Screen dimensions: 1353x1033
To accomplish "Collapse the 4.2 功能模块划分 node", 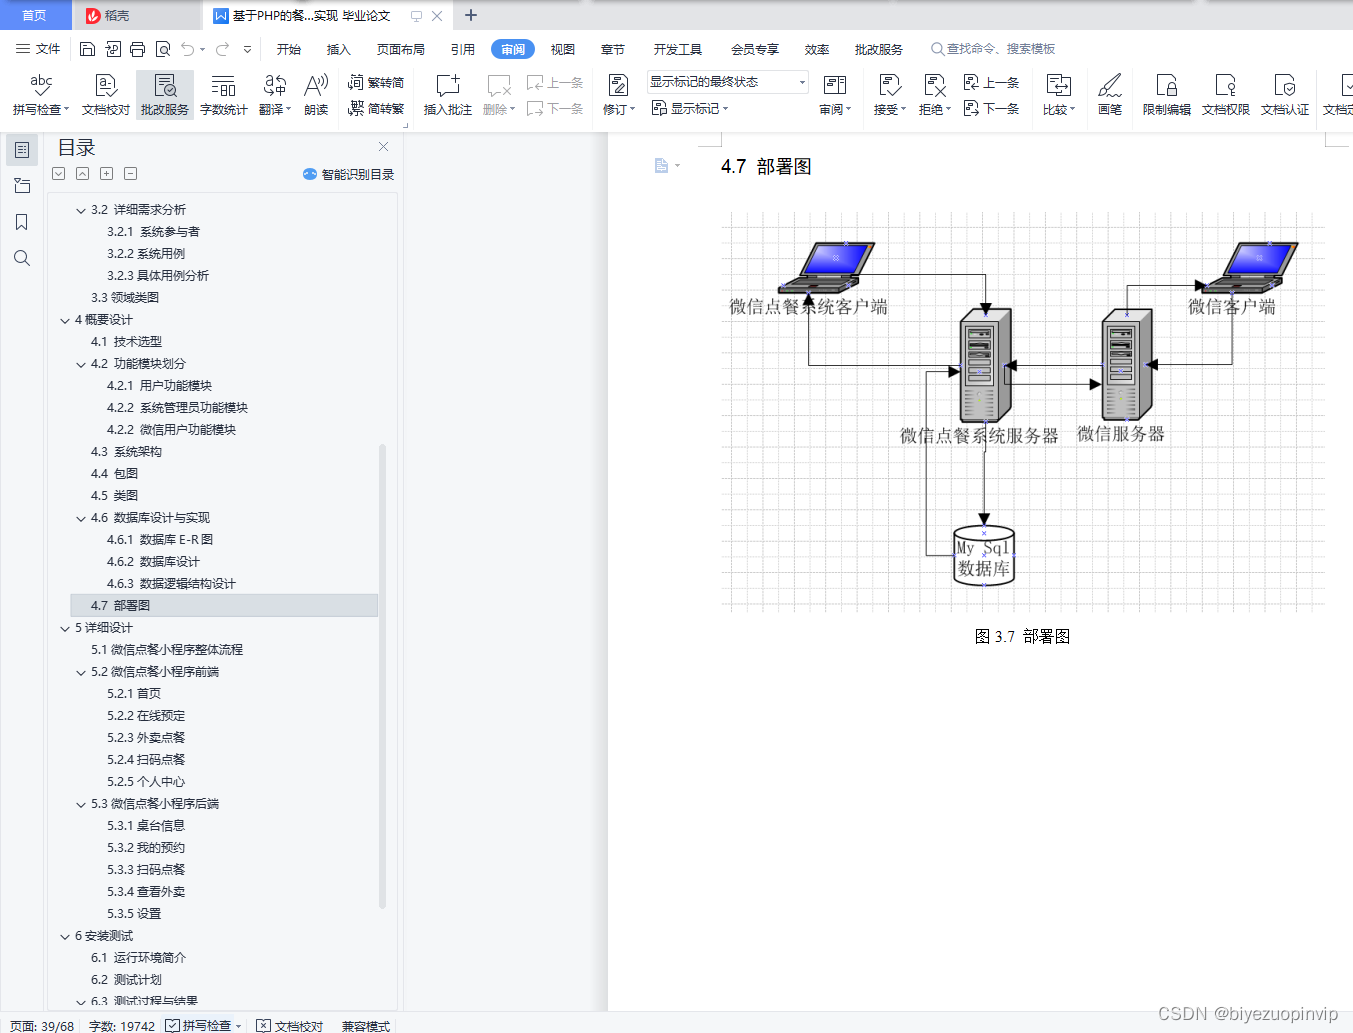I will tap(81, 364).
